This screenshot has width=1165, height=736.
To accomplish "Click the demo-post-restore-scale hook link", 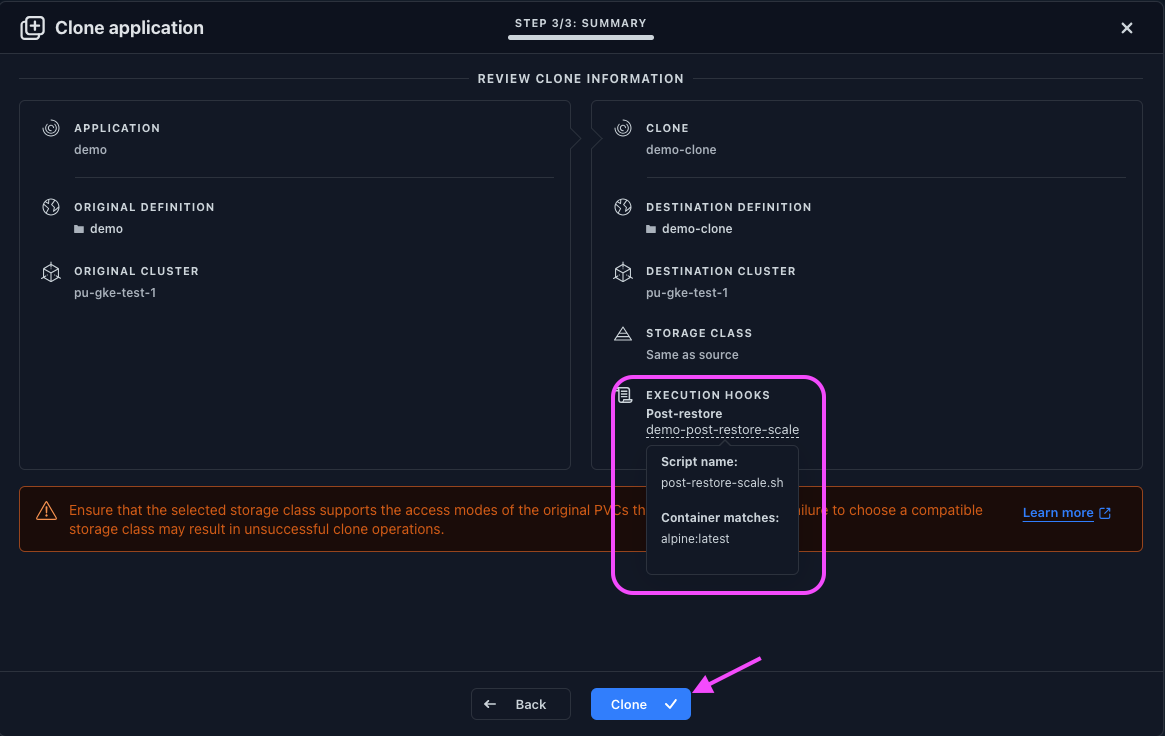I will pyautogui.click(x=722, y=430).
